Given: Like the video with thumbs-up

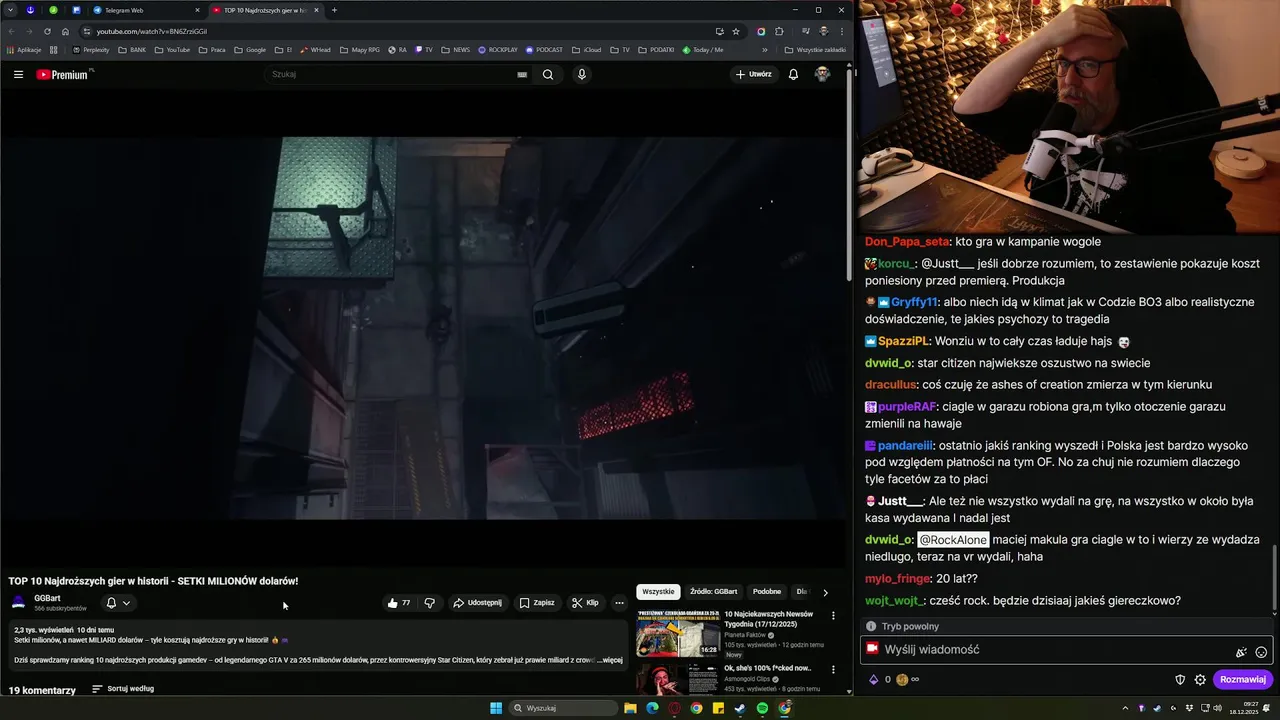Looking at the screenshot, I should [399, 603].
